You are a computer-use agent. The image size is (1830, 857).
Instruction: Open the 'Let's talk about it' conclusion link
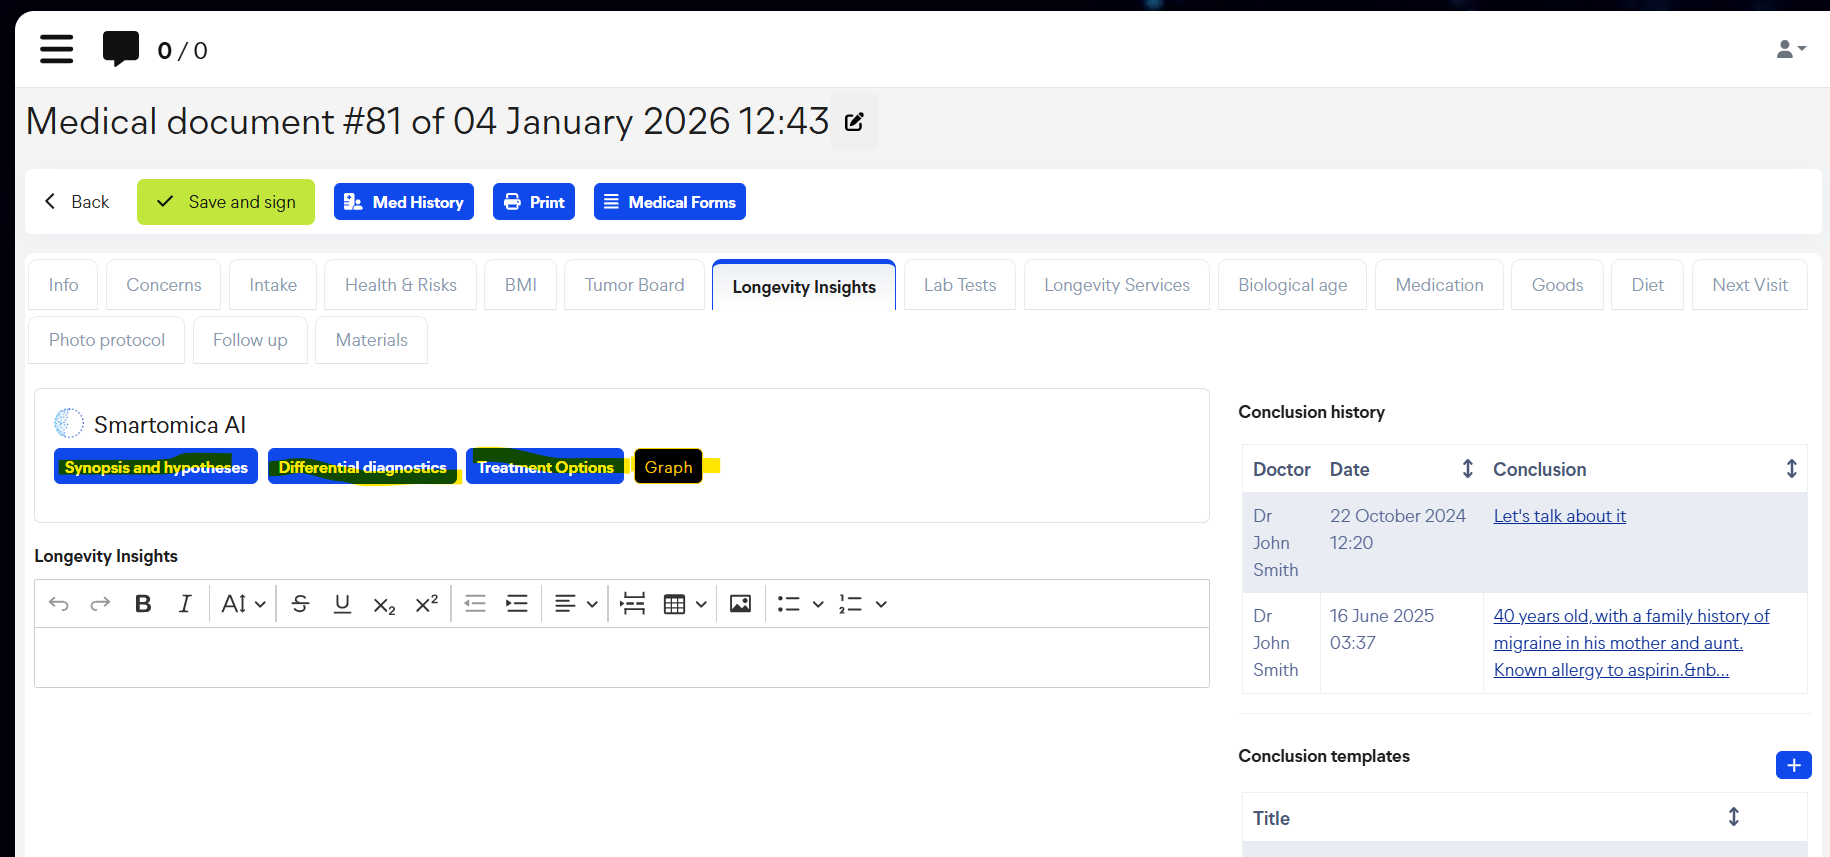(x=1559, y=516)
